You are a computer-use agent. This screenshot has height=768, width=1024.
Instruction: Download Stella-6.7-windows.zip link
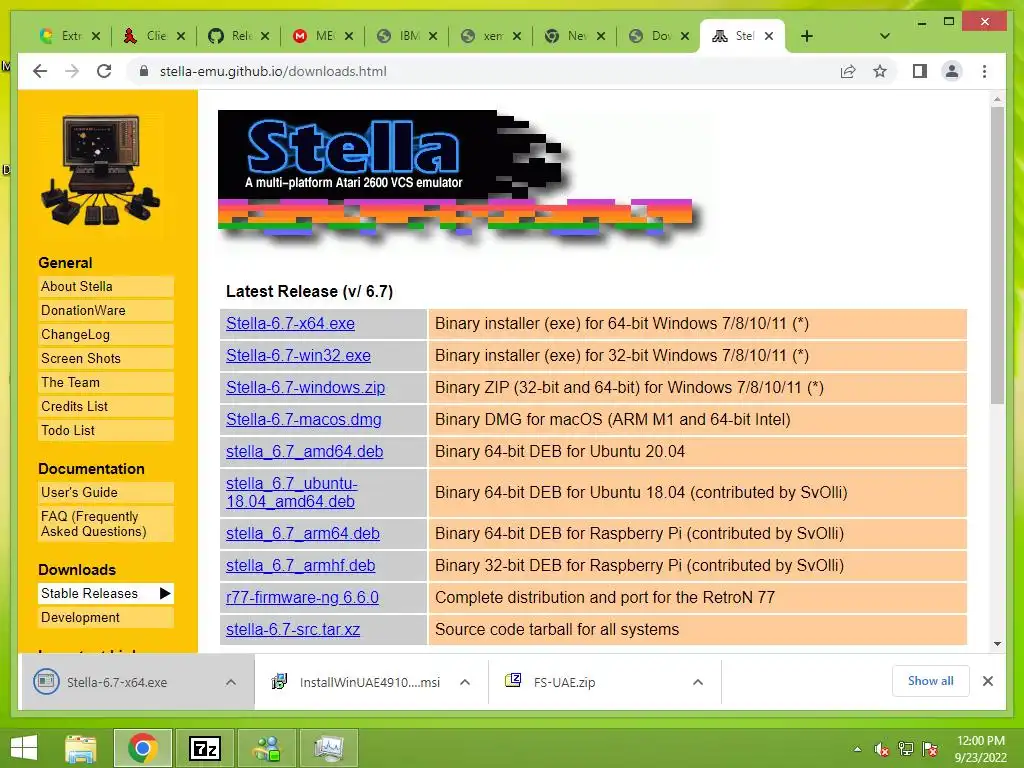(306, 387)
